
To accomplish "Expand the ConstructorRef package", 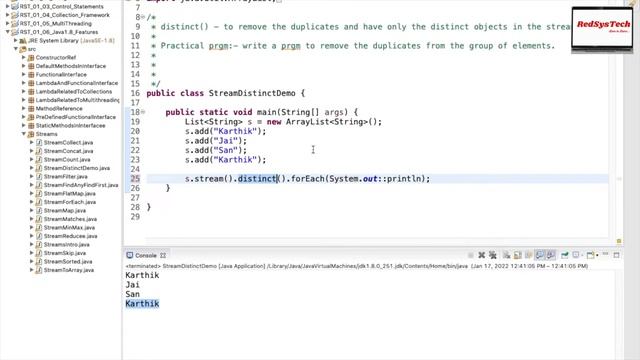I will pos(24,58).
